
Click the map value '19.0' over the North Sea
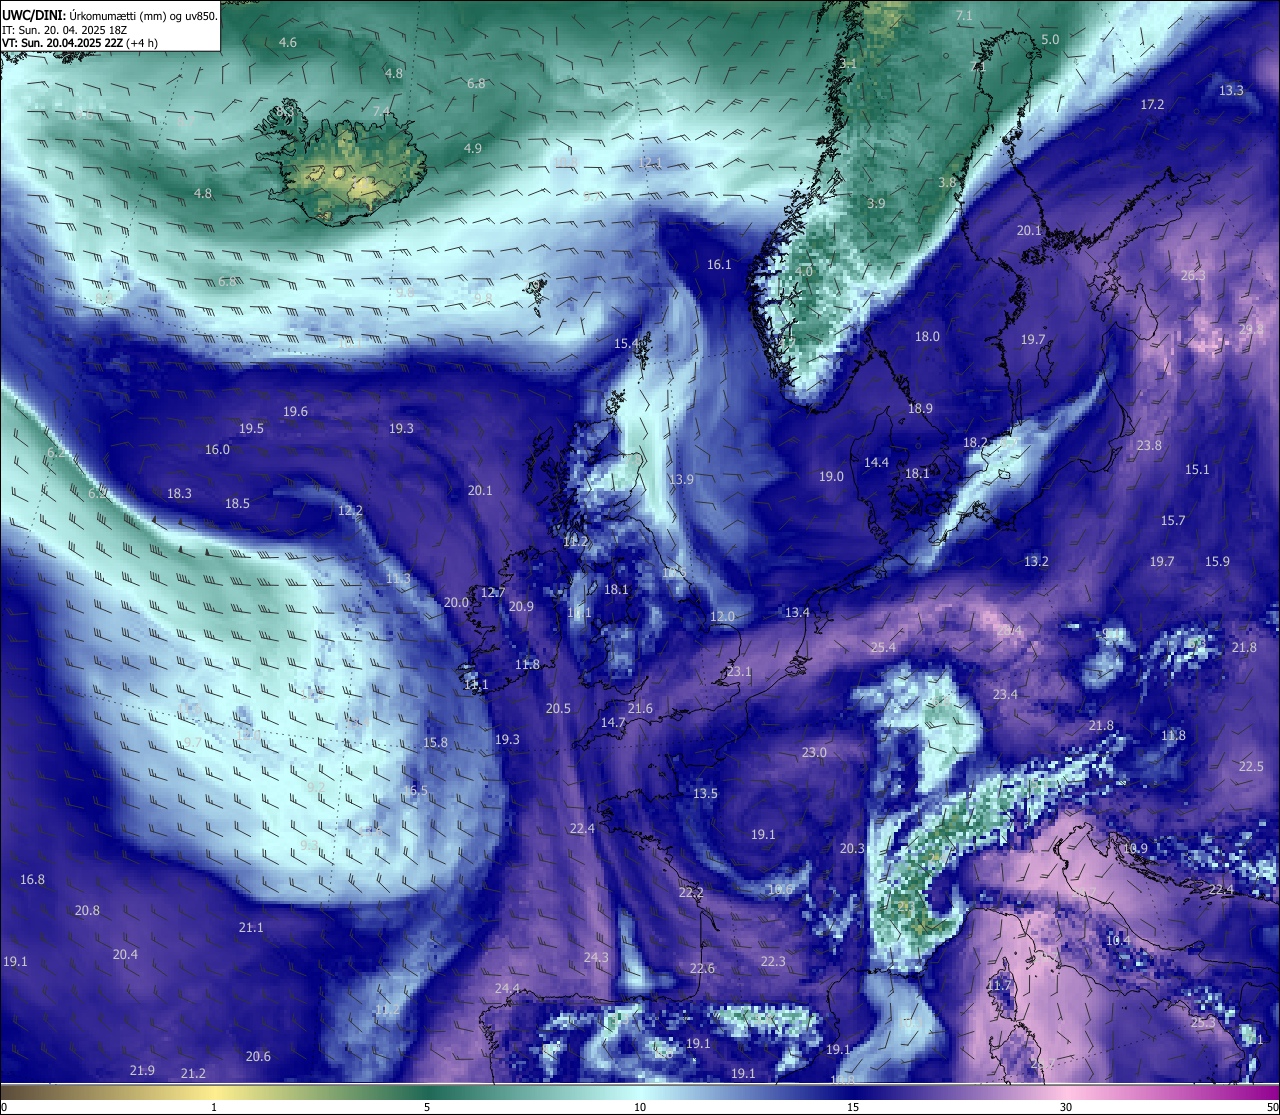coord(831,476)
